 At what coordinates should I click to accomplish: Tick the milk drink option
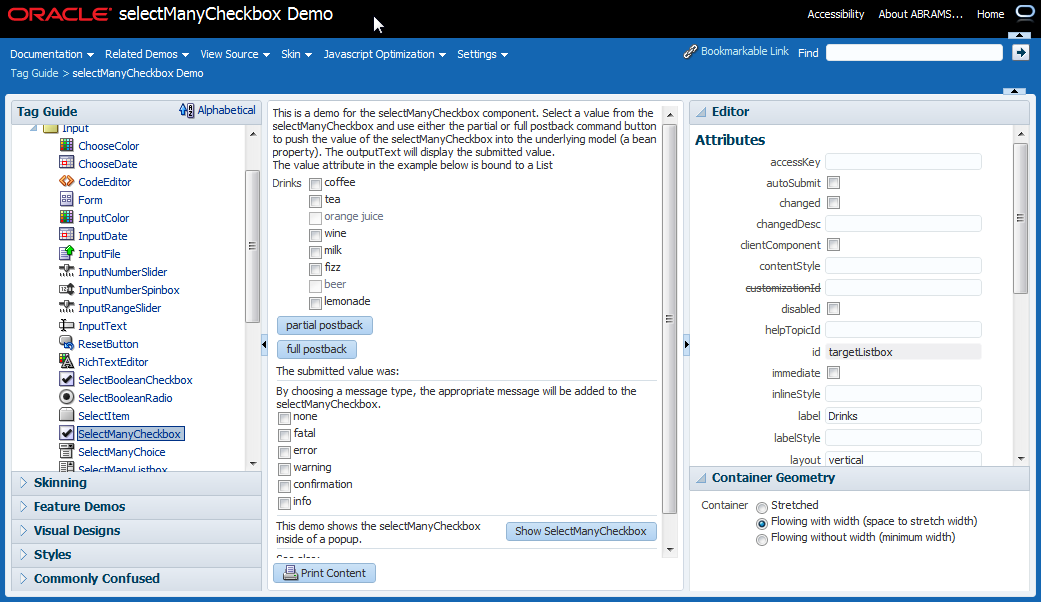[x=315, y=252]
